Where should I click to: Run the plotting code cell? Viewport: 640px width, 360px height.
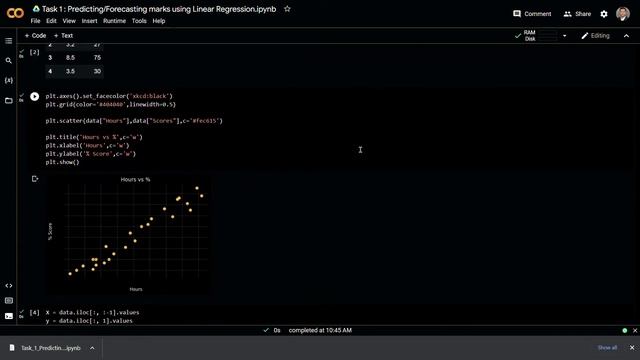point(35,96)
